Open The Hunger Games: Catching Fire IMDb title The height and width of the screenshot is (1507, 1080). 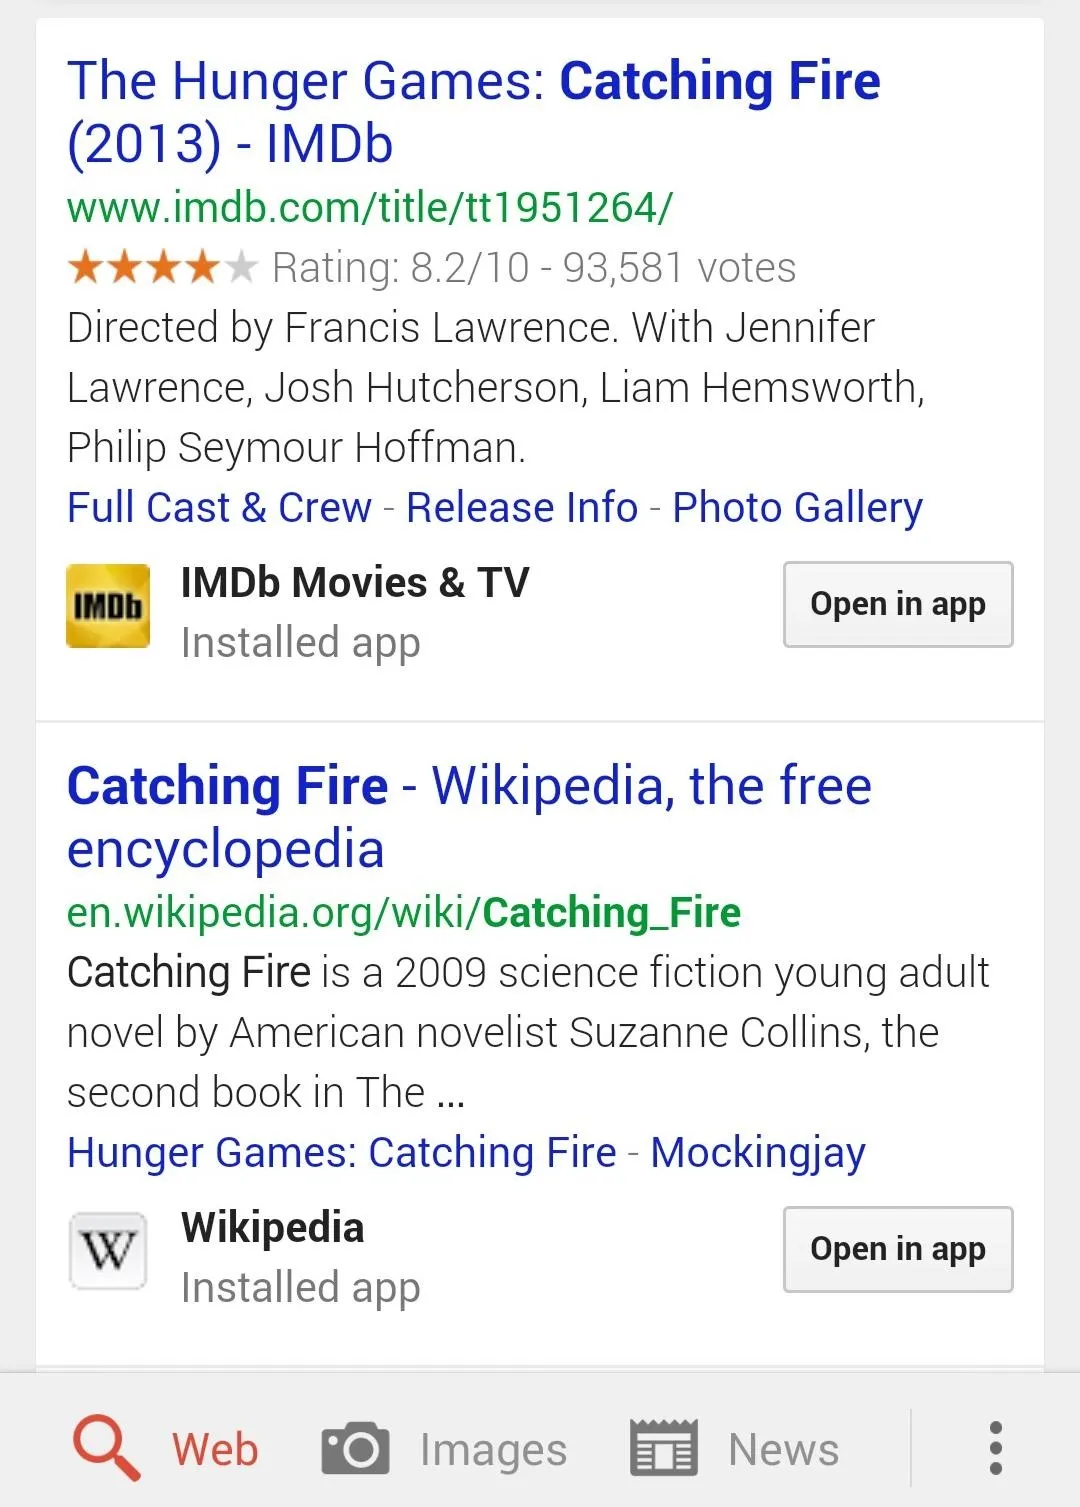[473, 112]
